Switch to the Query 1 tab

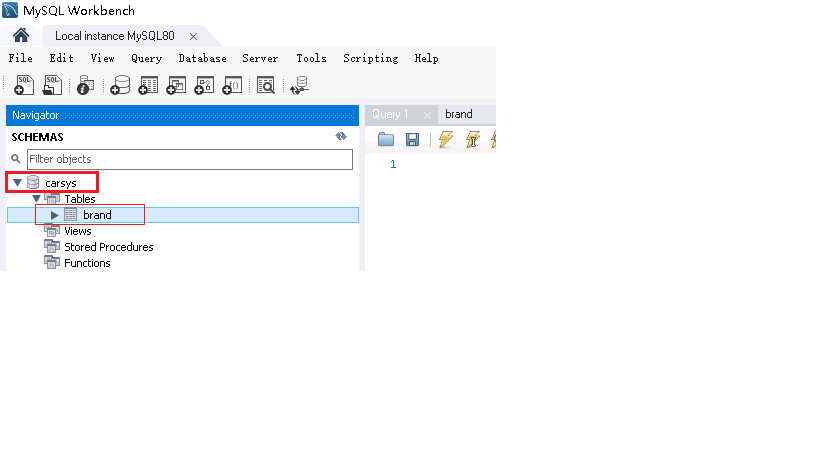(x=390, y=114)
